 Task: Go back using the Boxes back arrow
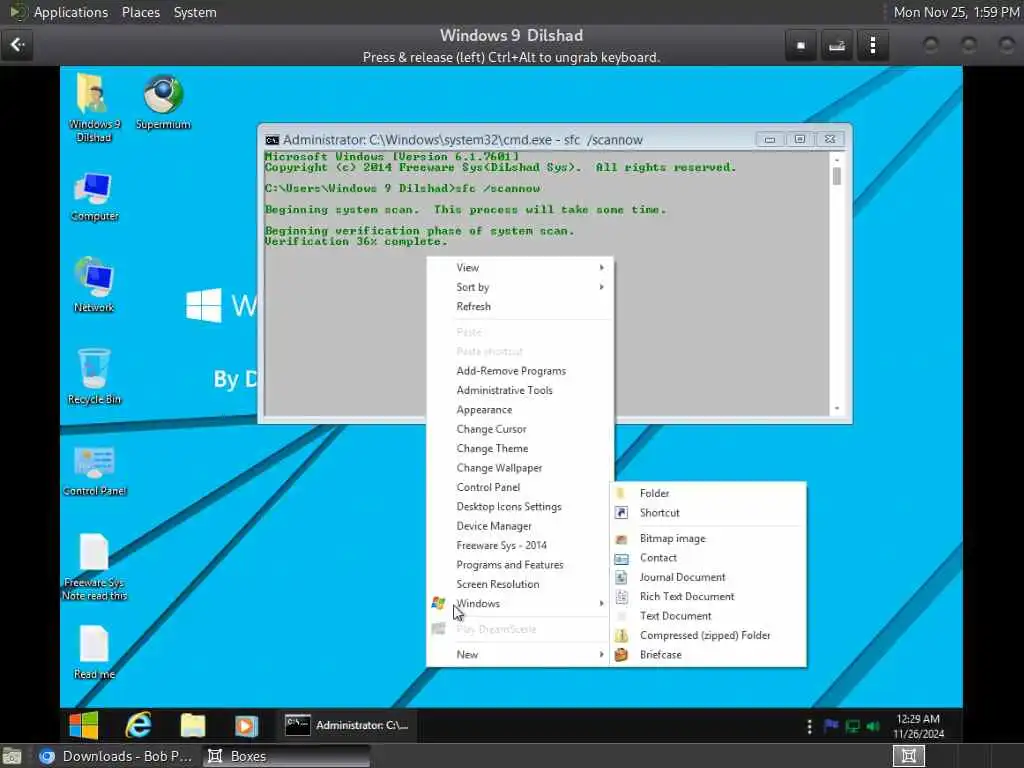pyautogui.click(x=17, y=45)
